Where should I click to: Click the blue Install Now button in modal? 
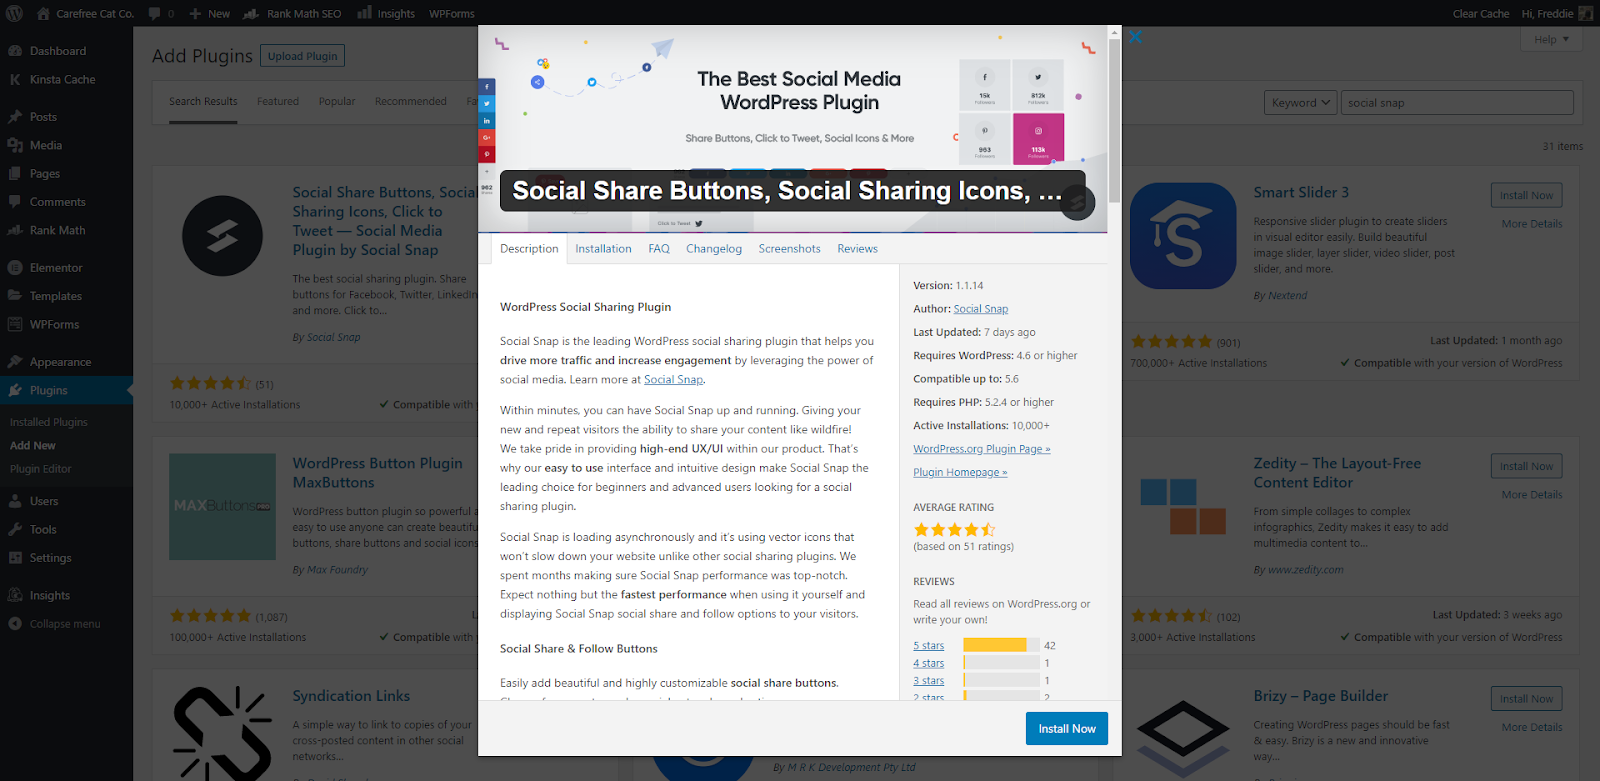tap(1067, 729)
